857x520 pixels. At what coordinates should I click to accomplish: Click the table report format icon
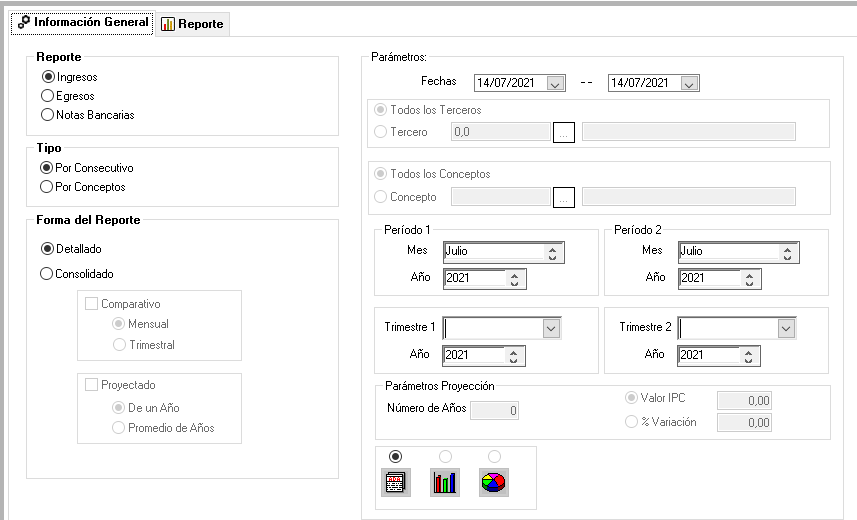click(395, 483)
